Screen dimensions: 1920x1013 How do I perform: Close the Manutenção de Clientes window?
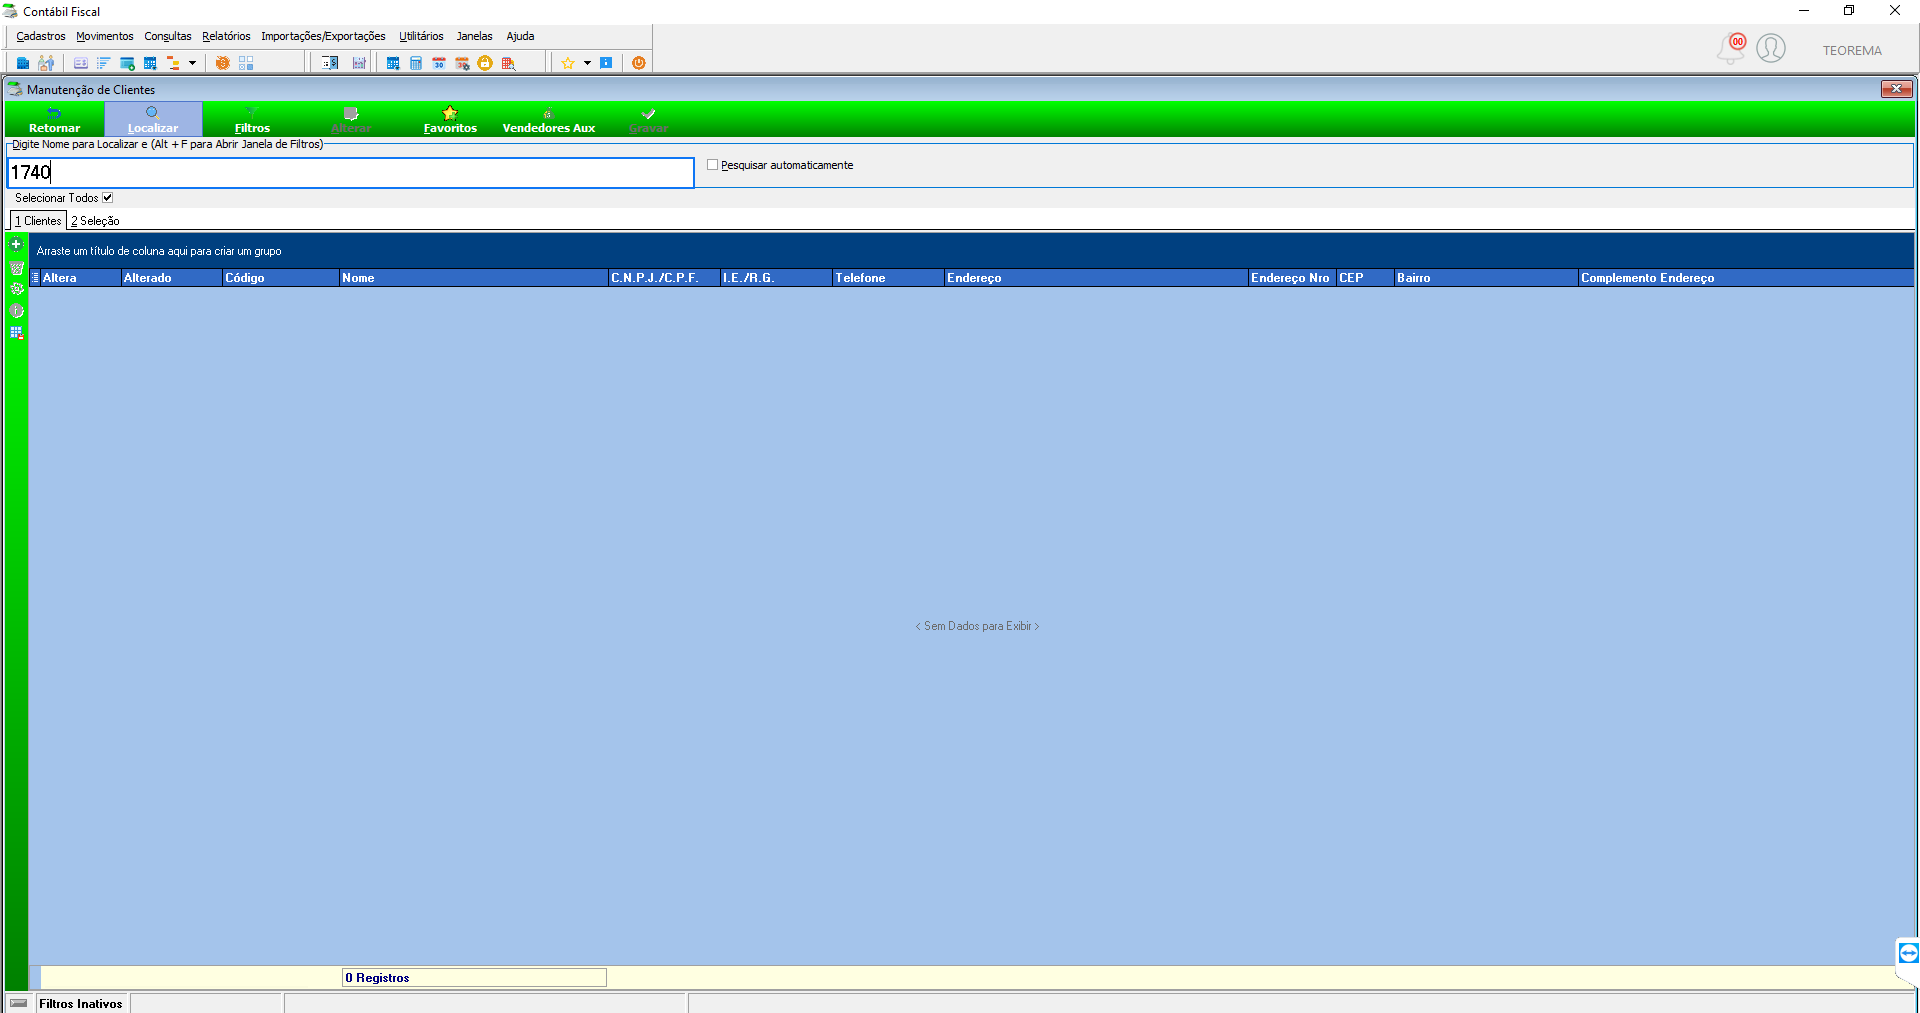tap(1896, 89)
